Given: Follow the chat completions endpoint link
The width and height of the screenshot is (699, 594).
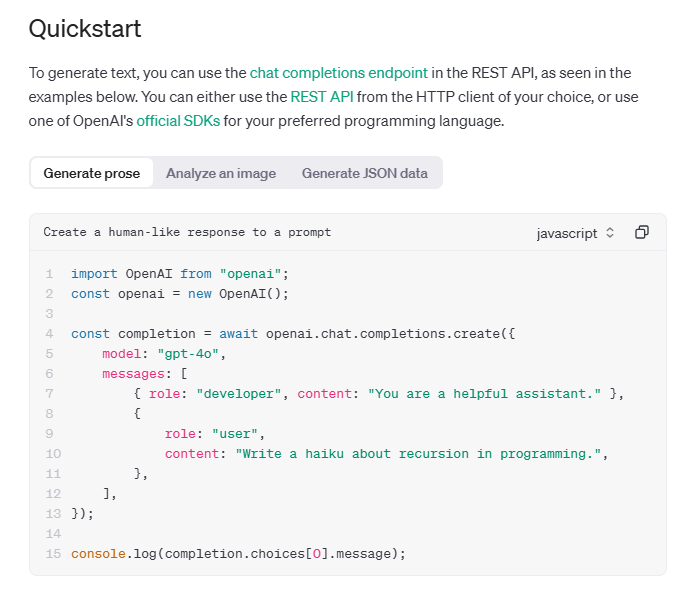Looking at the screenshot, I should tap(338, 73).
